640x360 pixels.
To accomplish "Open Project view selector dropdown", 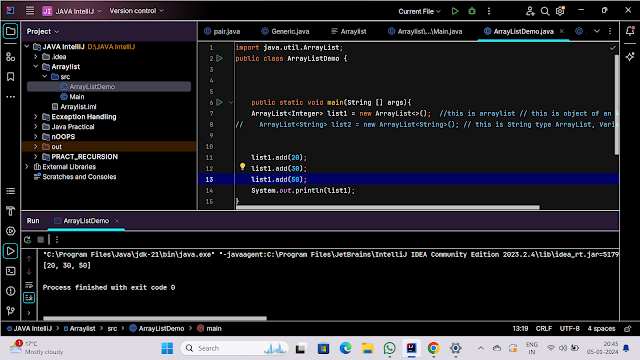I will (x=43, y=31).
